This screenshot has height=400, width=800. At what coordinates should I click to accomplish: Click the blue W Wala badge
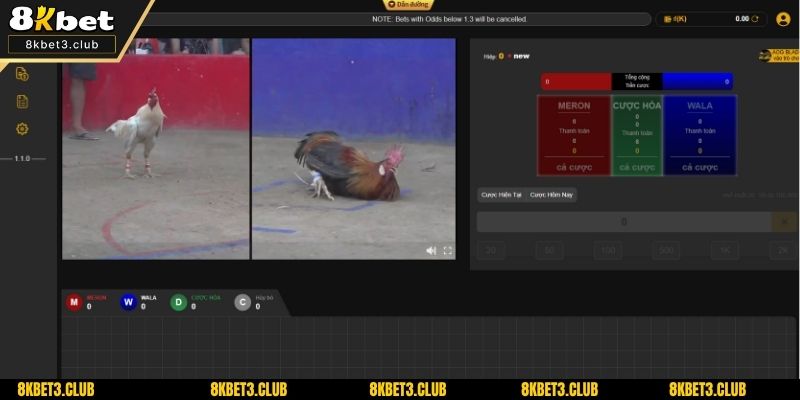pos(127,302)
